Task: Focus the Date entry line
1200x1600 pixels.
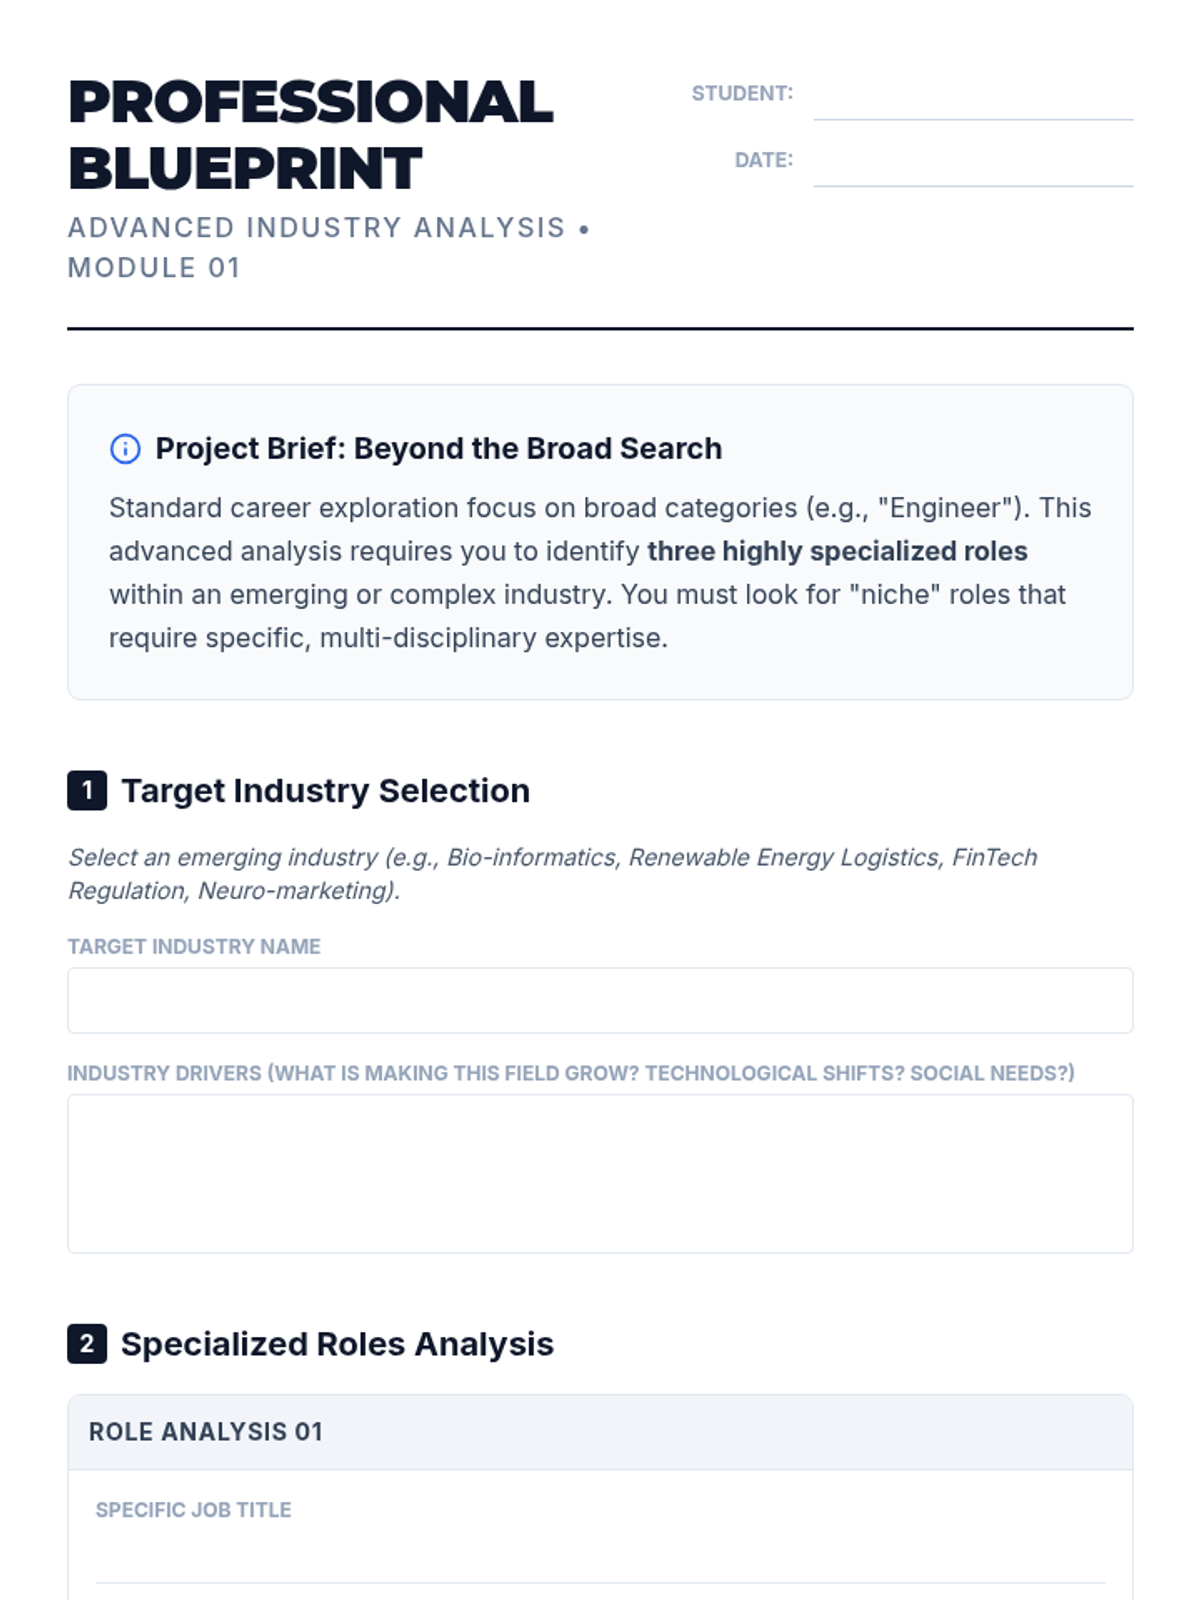Action: 972,166
